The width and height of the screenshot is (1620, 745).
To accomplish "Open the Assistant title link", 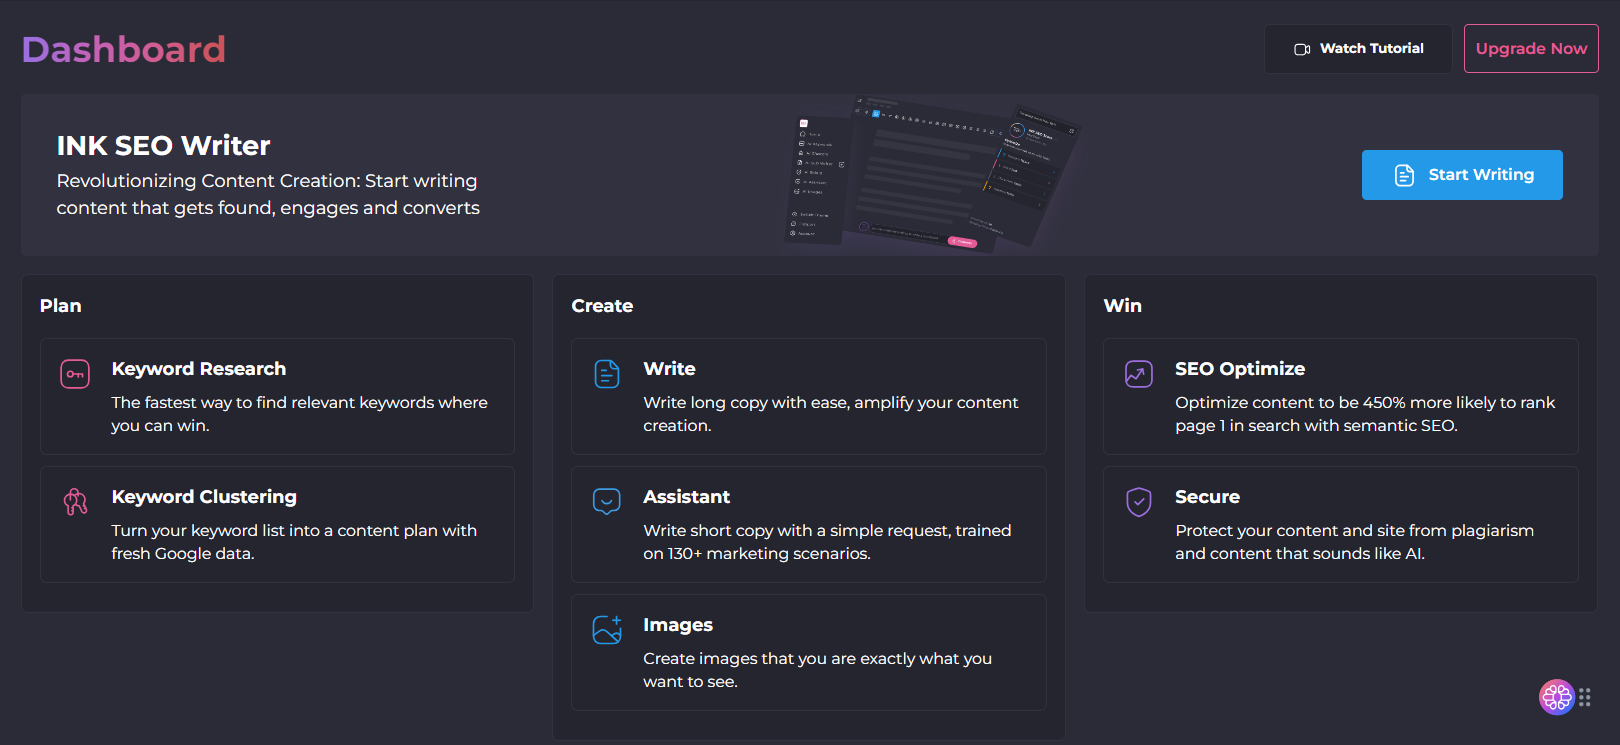I will pos(686,497).
